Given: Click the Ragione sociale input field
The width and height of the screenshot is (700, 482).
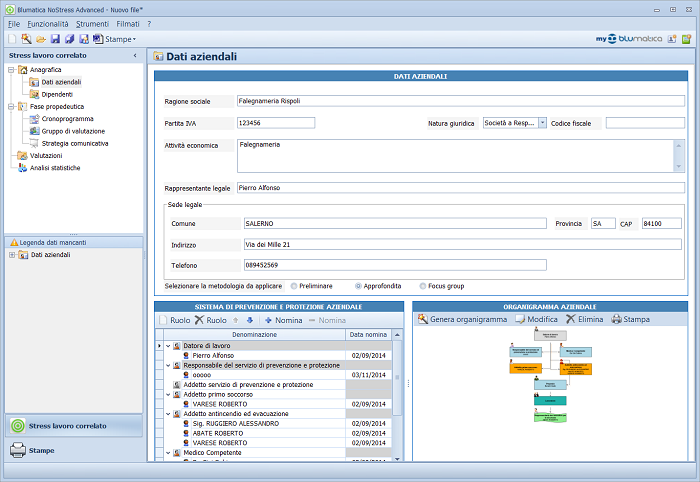Looking at the screenshot, I should pos(460,101).
